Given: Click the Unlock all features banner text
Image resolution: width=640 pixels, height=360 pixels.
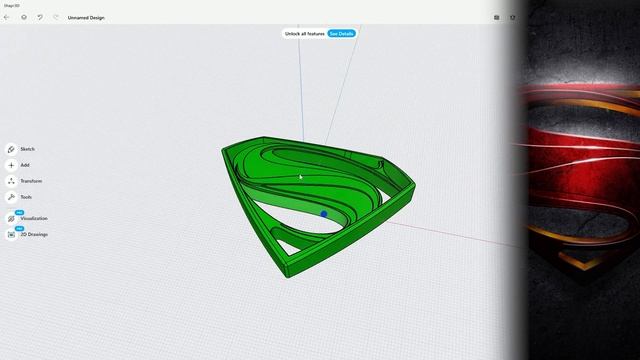Looking at the screenshot, I should (304, 34).
